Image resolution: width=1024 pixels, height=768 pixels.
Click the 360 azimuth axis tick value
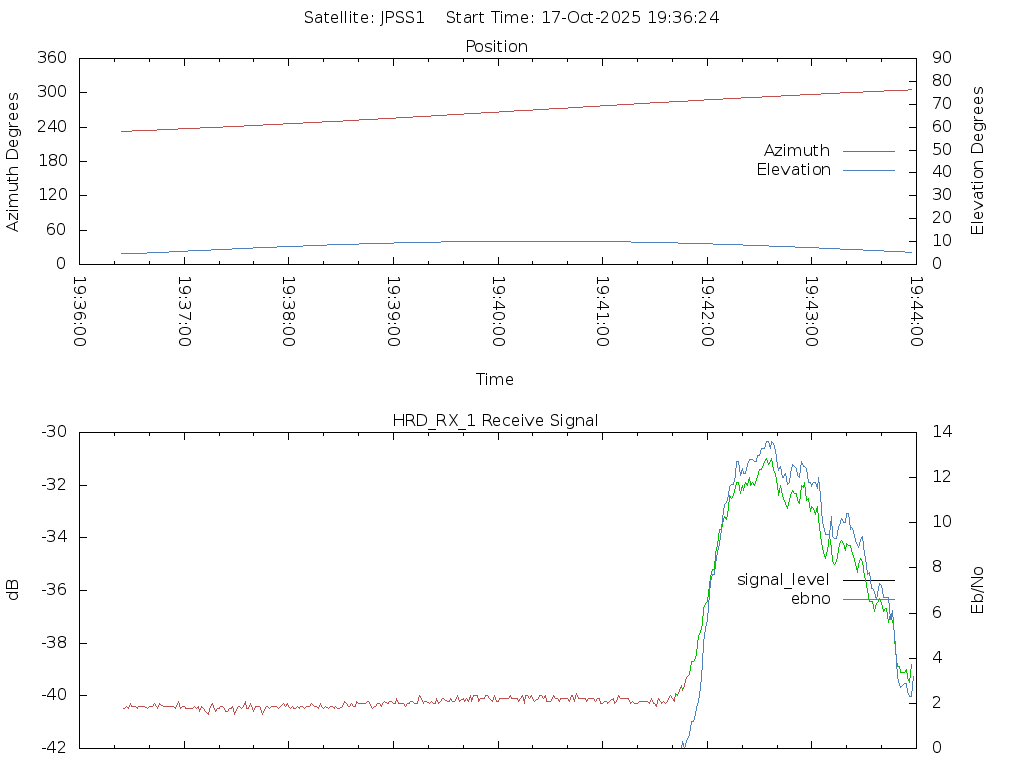pyautogui.click(x=52, y=58)
